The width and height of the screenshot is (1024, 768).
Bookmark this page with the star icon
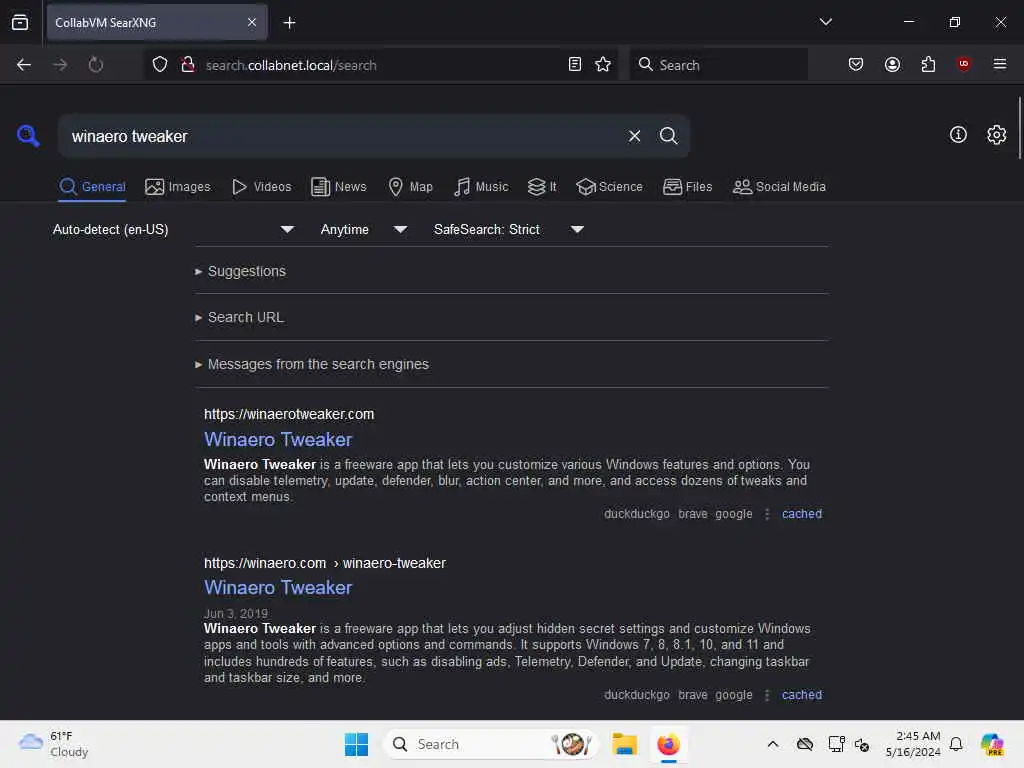(x=603, y=64)
